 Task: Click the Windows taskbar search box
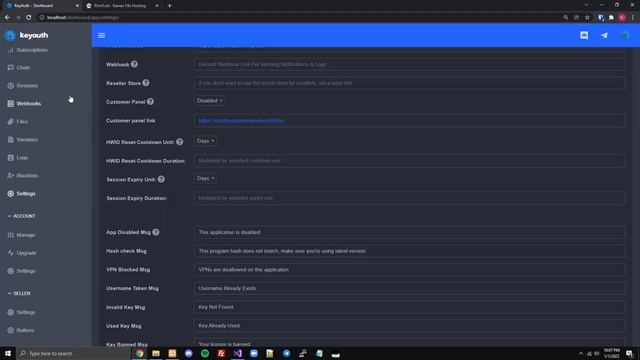(73, 353)
